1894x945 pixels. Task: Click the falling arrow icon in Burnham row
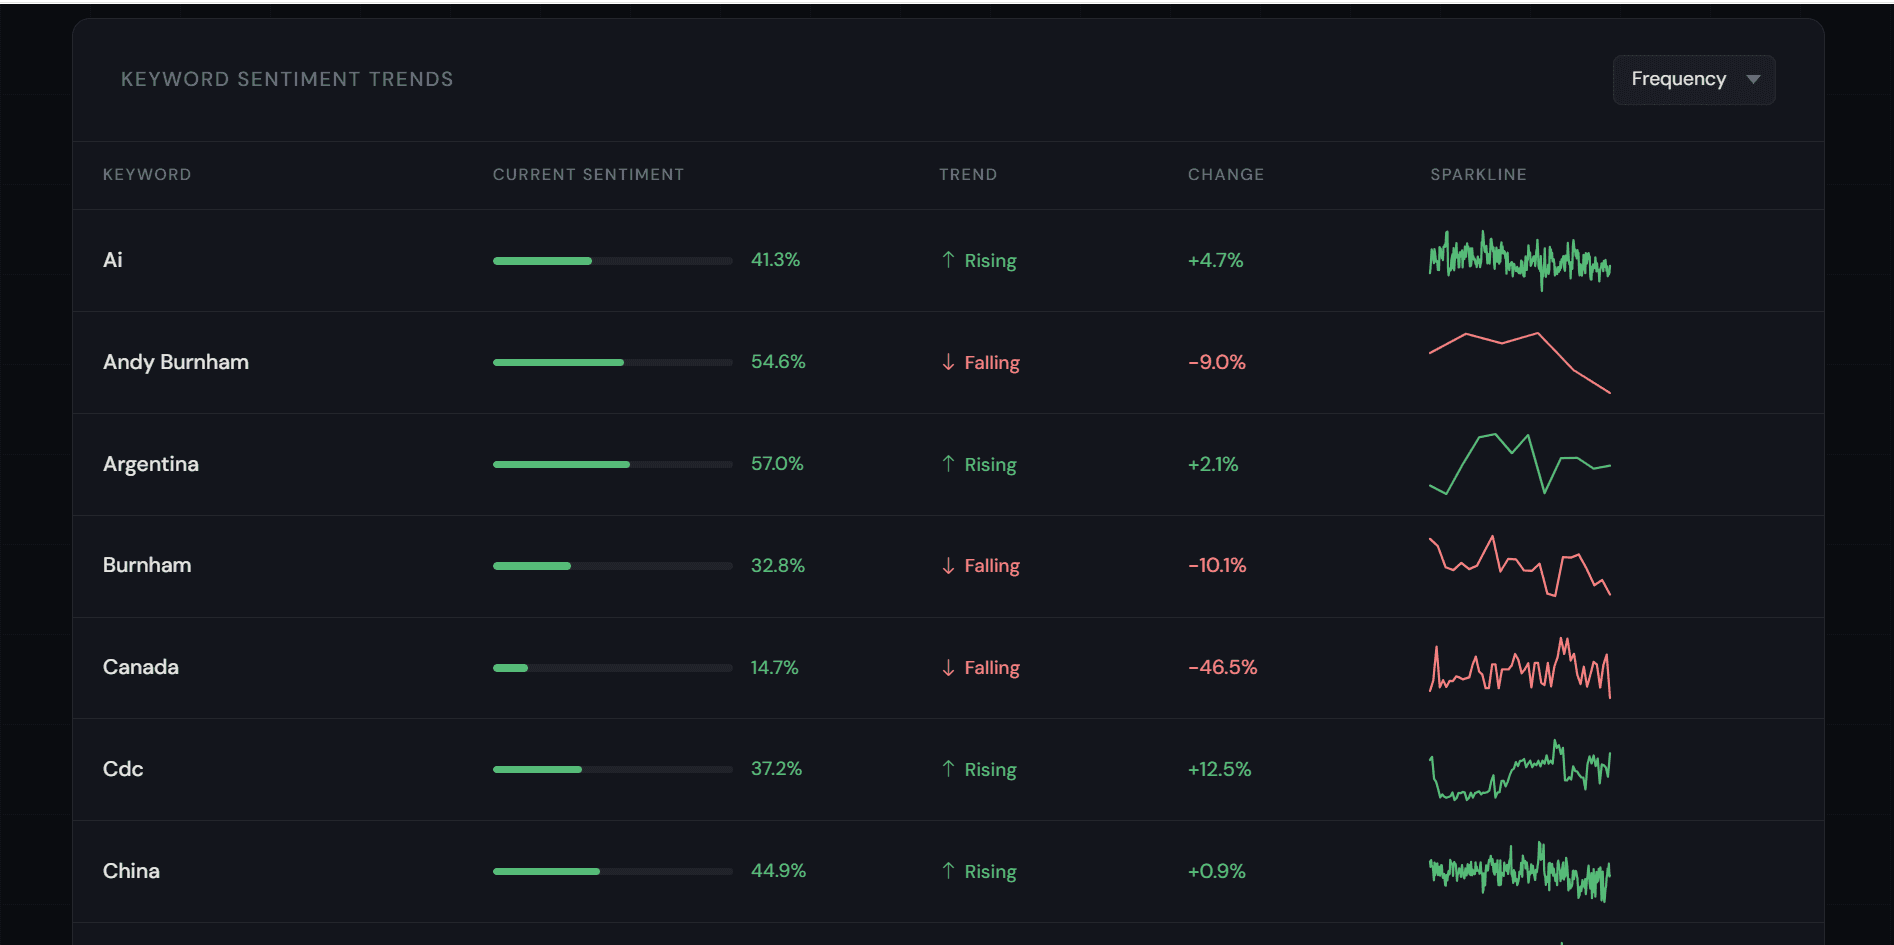[948, 565]
